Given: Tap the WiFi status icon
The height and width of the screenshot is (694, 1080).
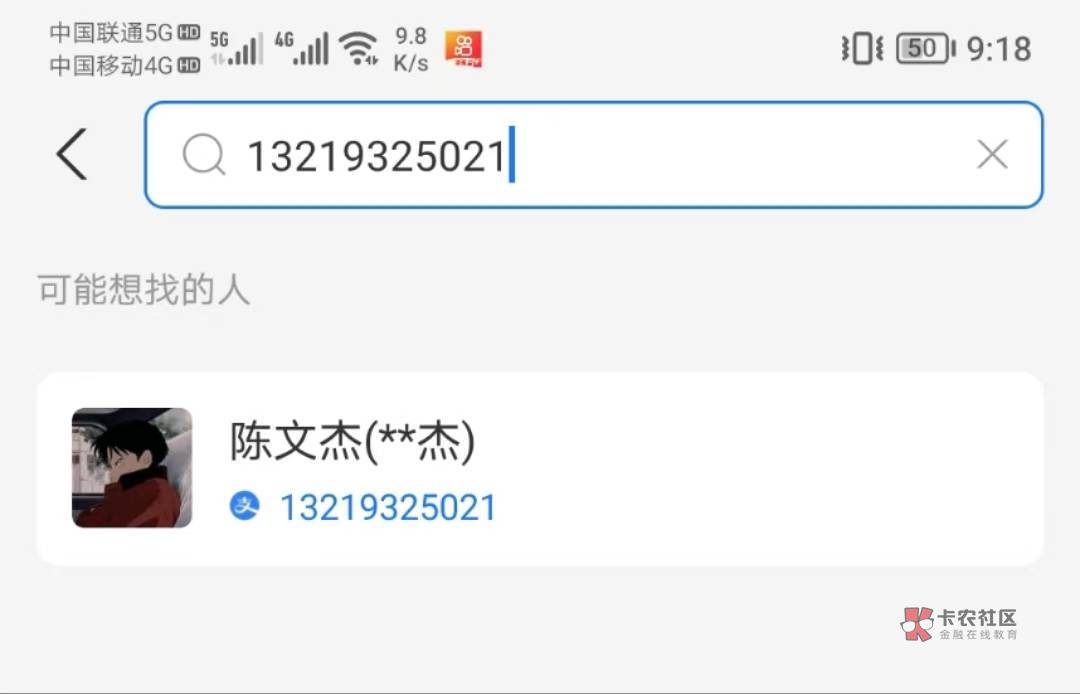Looking at the screenshot, I should click(x=358, y=49).
